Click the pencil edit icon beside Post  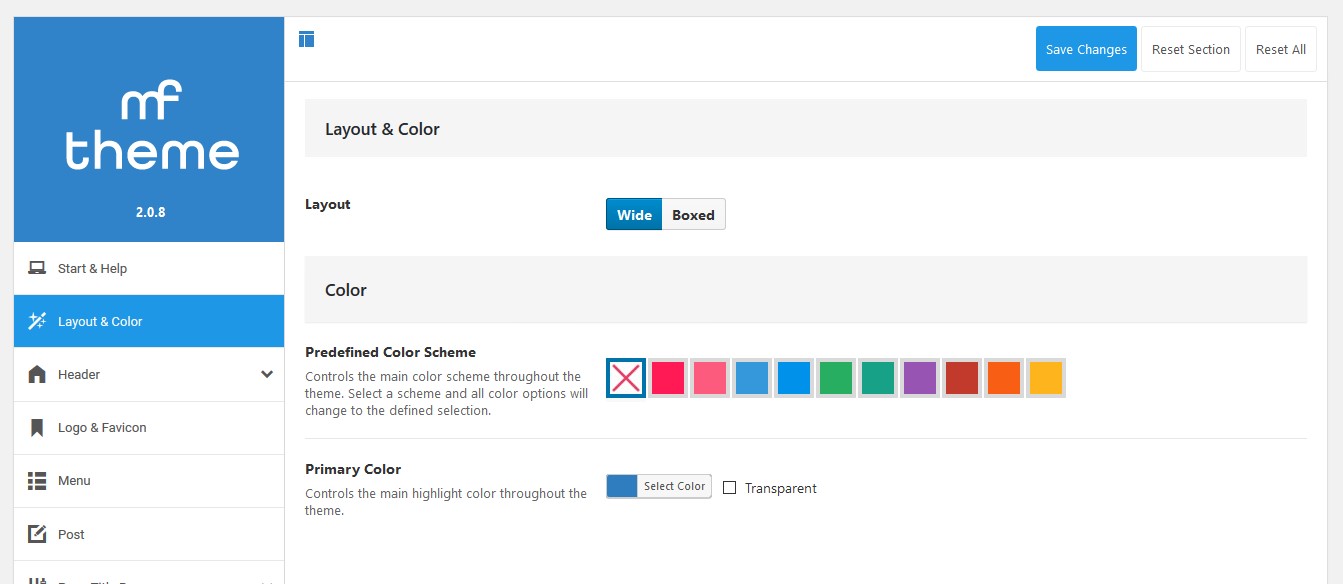(x=37, y=534)
